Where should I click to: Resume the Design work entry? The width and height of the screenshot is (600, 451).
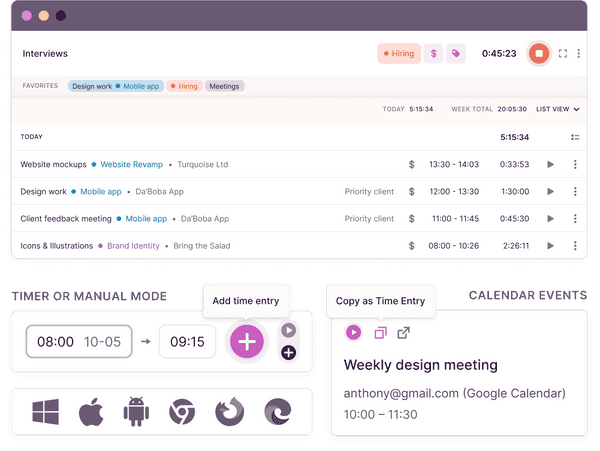click(x=551, y=191)
